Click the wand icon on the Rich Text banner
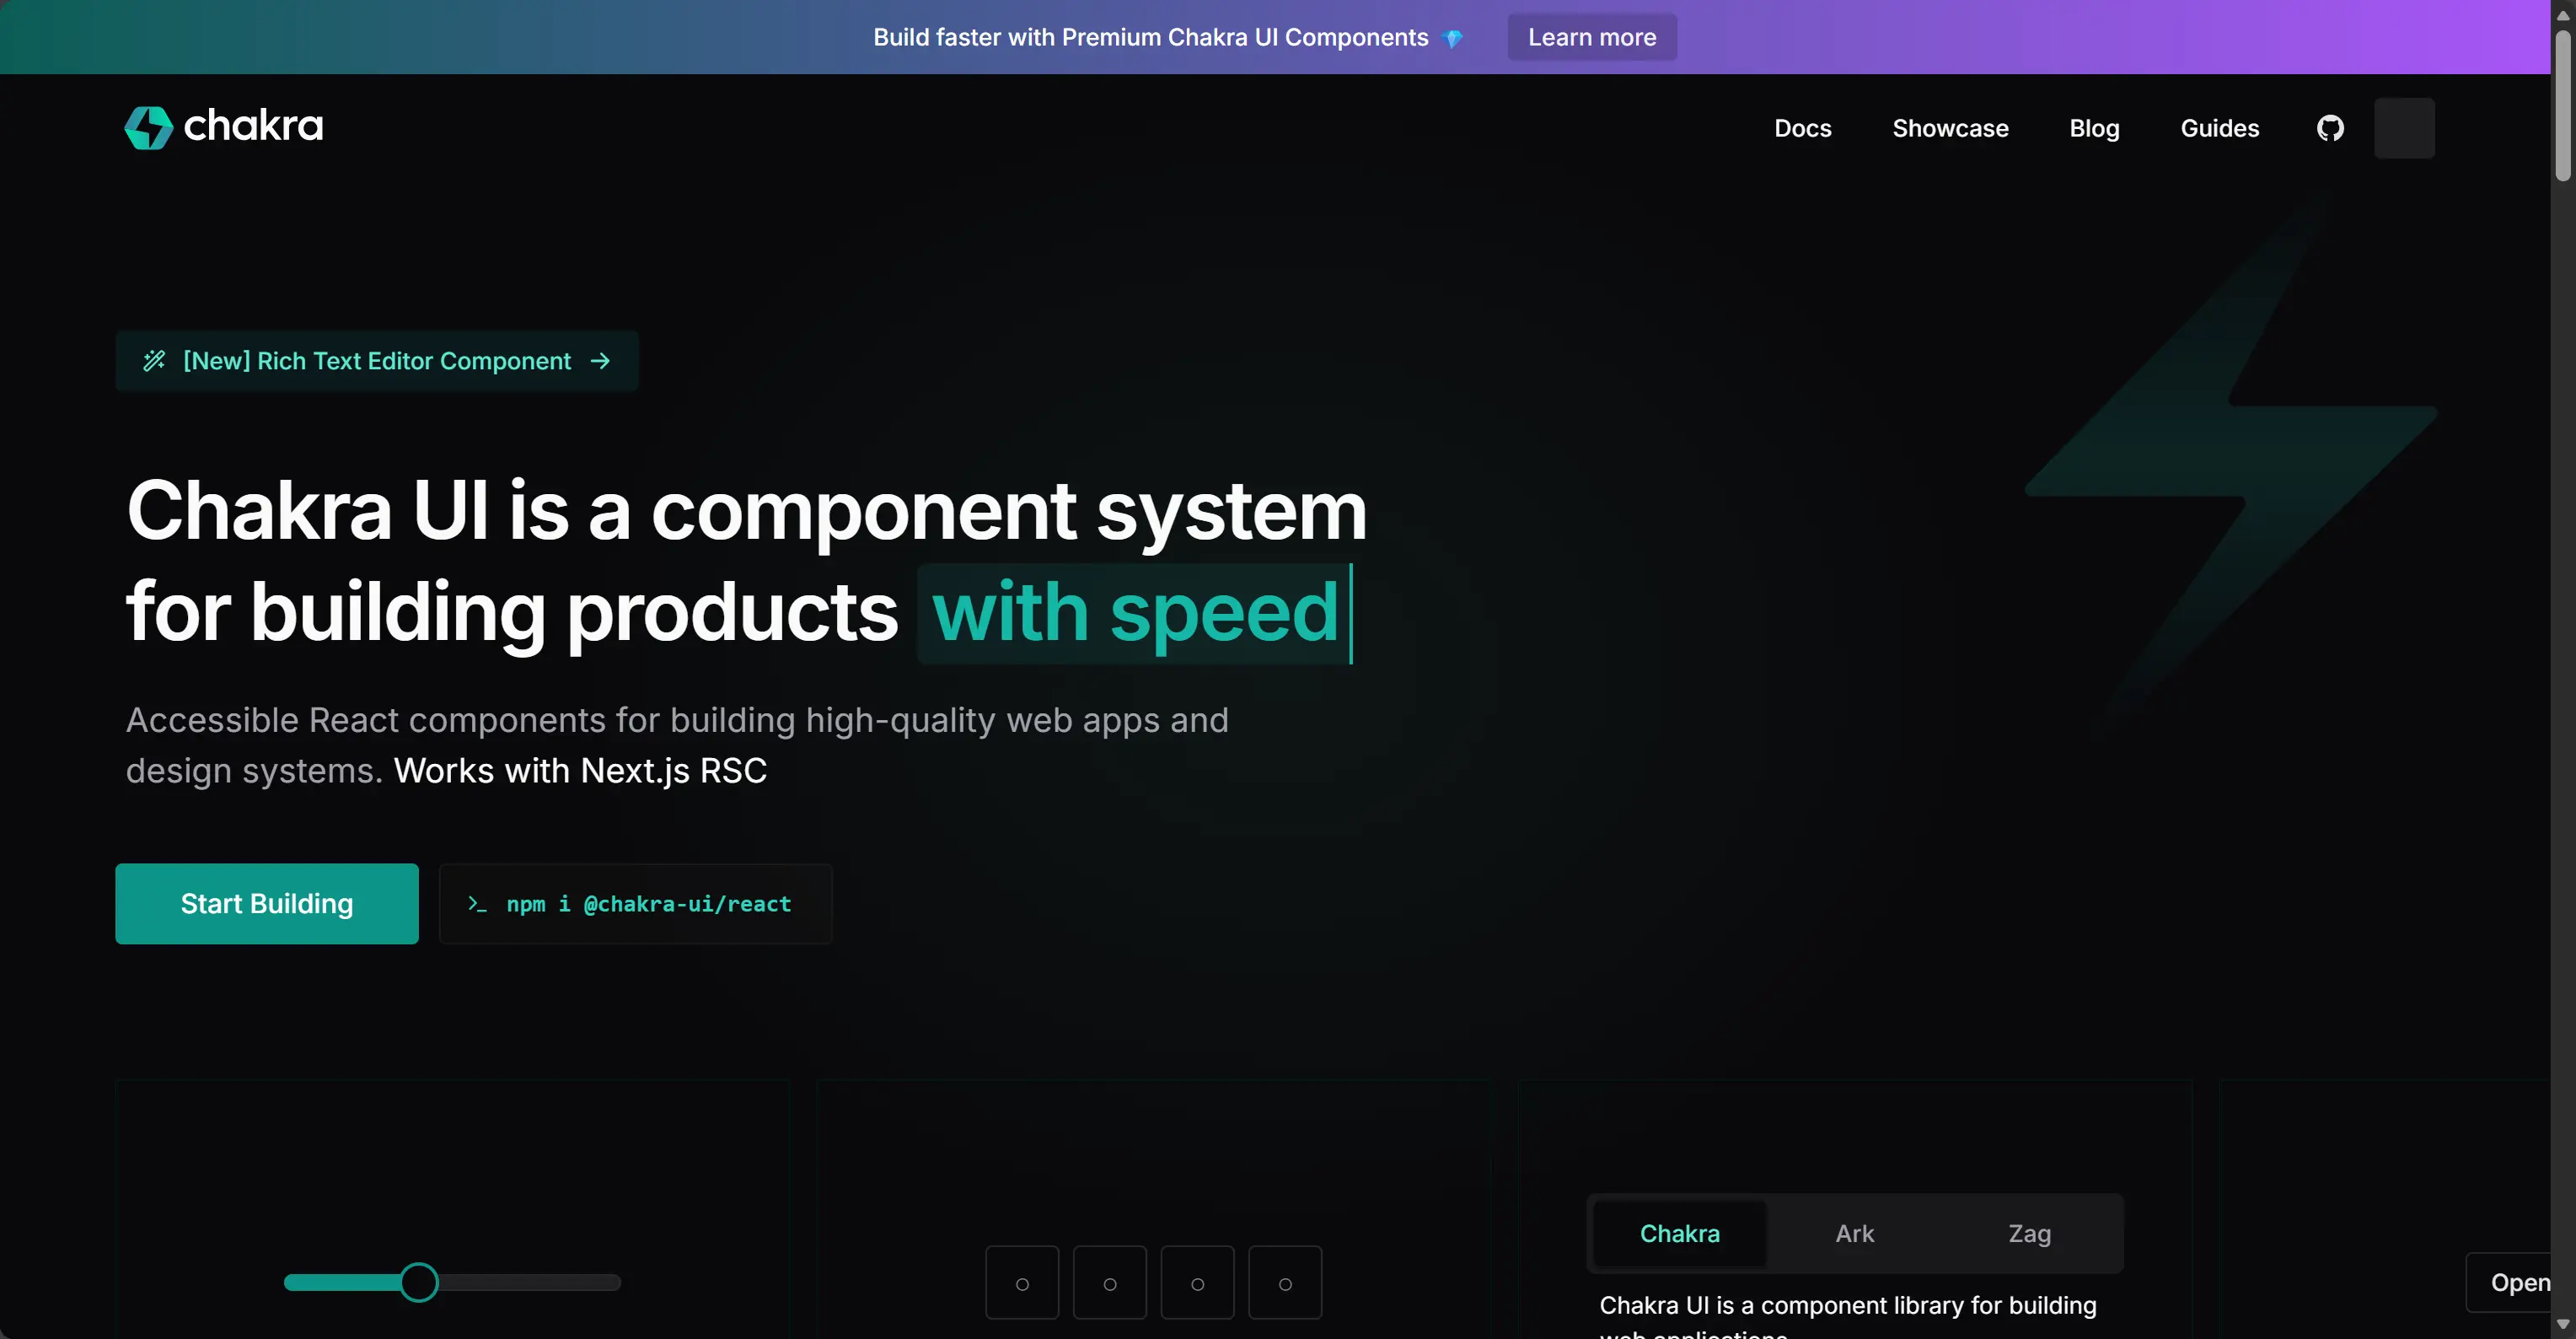The image size is (2576, 1339). (x=155, y=360)
